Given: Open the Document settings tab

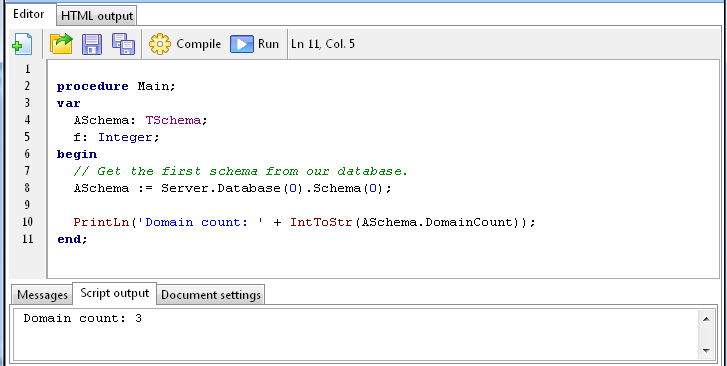Looking at the screenshot, I should (x=210, y=295).
